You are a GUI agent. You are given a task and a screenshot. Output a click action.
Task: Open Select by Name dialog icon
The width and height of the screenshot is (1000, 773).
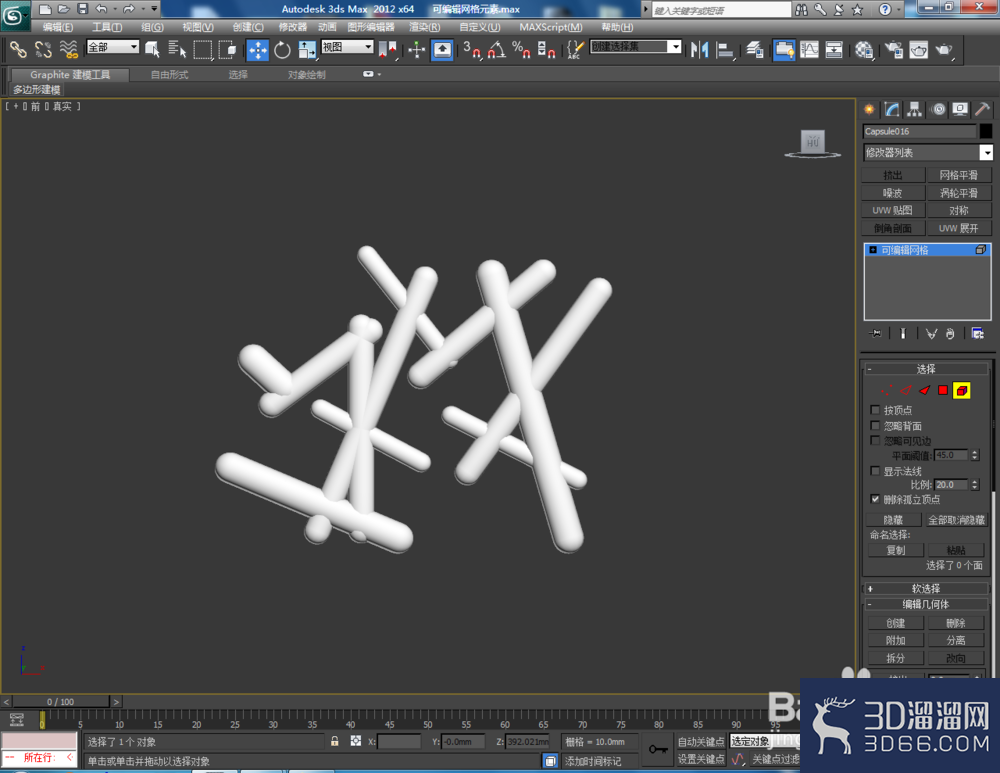point(177,49)
